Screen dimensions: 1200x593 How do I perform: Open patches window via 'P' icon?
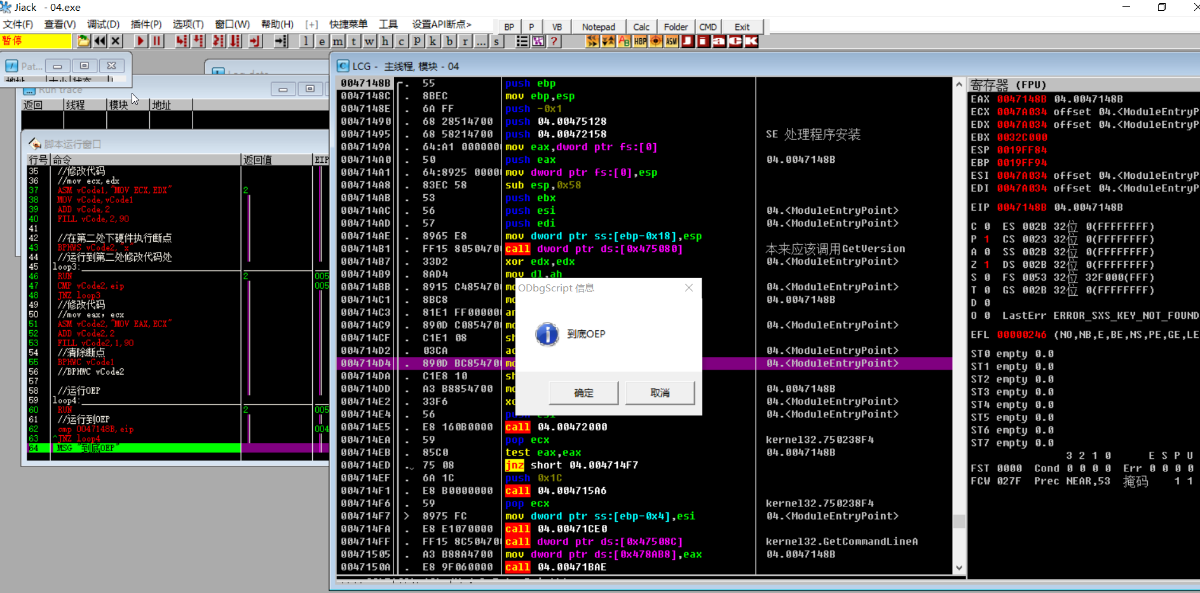pos(417,41)
